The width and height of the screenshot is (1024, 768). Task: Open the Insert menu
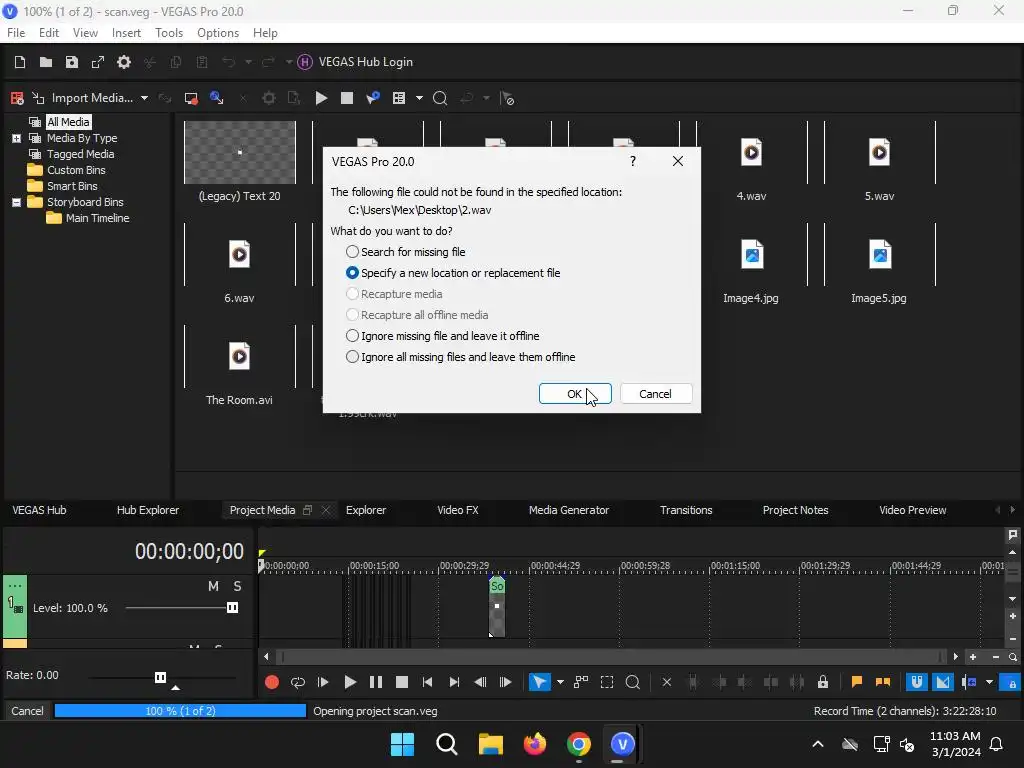[x=126, y=33]
